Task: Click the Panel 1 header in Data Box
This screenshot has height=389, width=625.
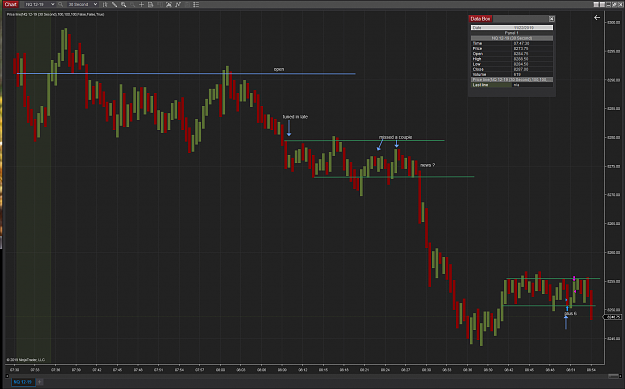Action: pos(512,33)
